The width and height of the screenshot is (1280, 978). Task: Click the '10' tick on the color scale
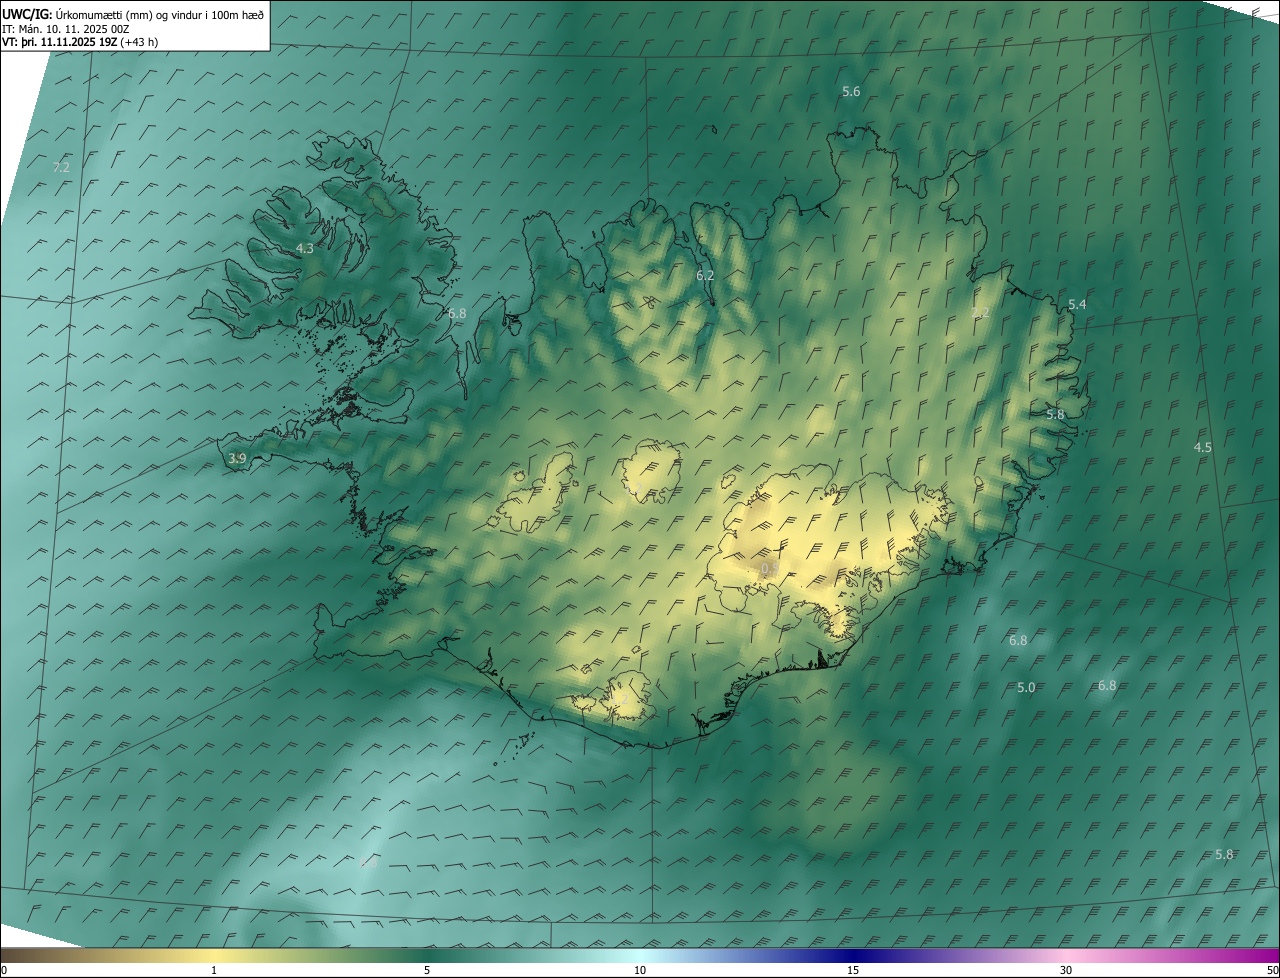[640, 970]
